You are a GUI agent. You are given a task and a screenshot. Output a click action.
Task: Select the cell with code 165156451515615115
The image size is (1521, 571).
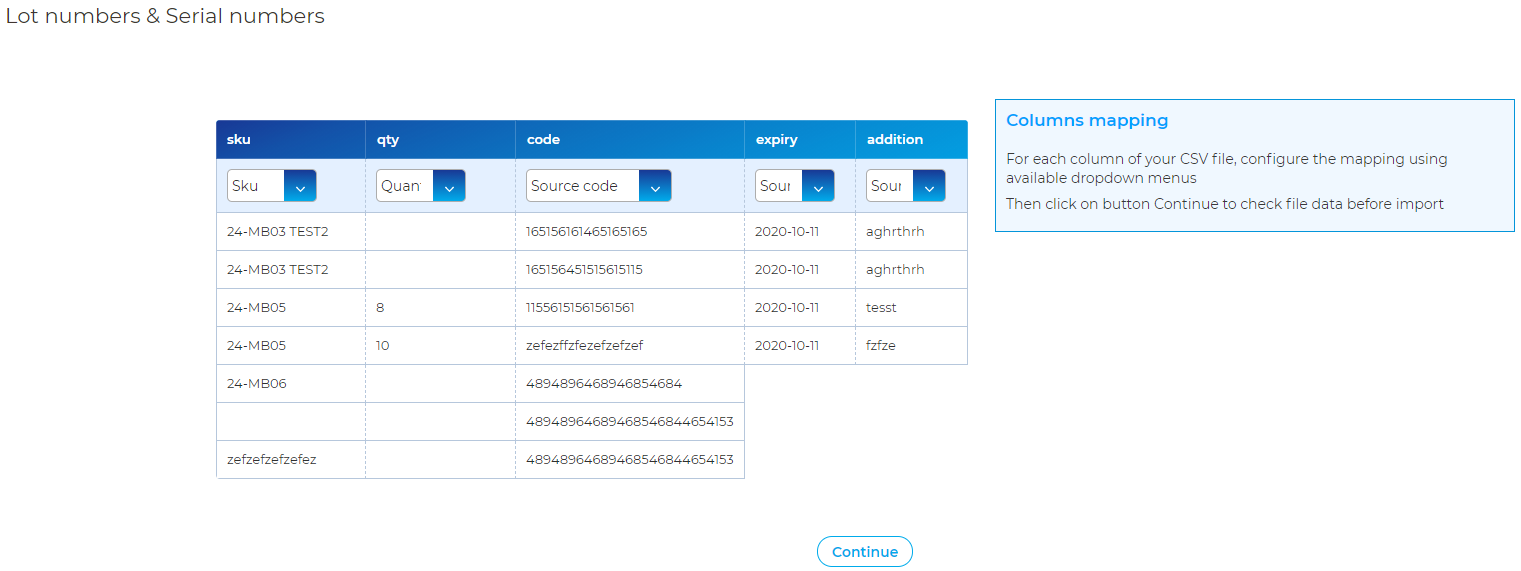pos(630,270)
